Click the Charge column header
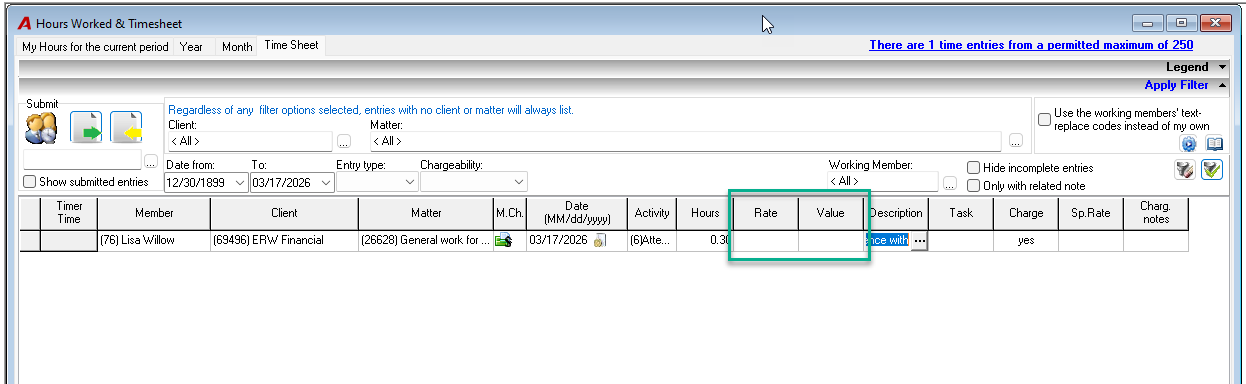Image resolution: width=1246 pixels, height=384 pixels. pos(1026,213)
